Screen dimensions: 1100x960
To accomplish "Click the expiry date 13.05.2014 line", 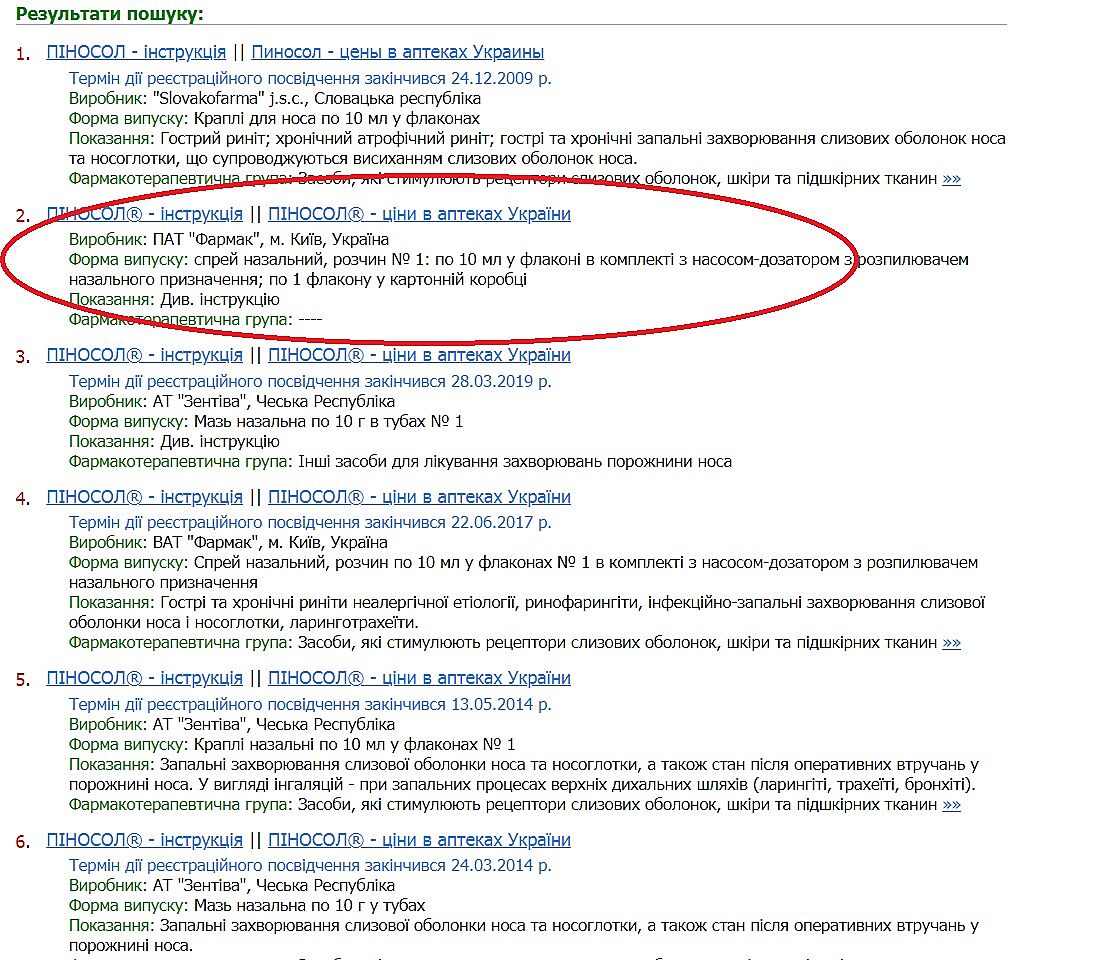I will pos(310,704).
